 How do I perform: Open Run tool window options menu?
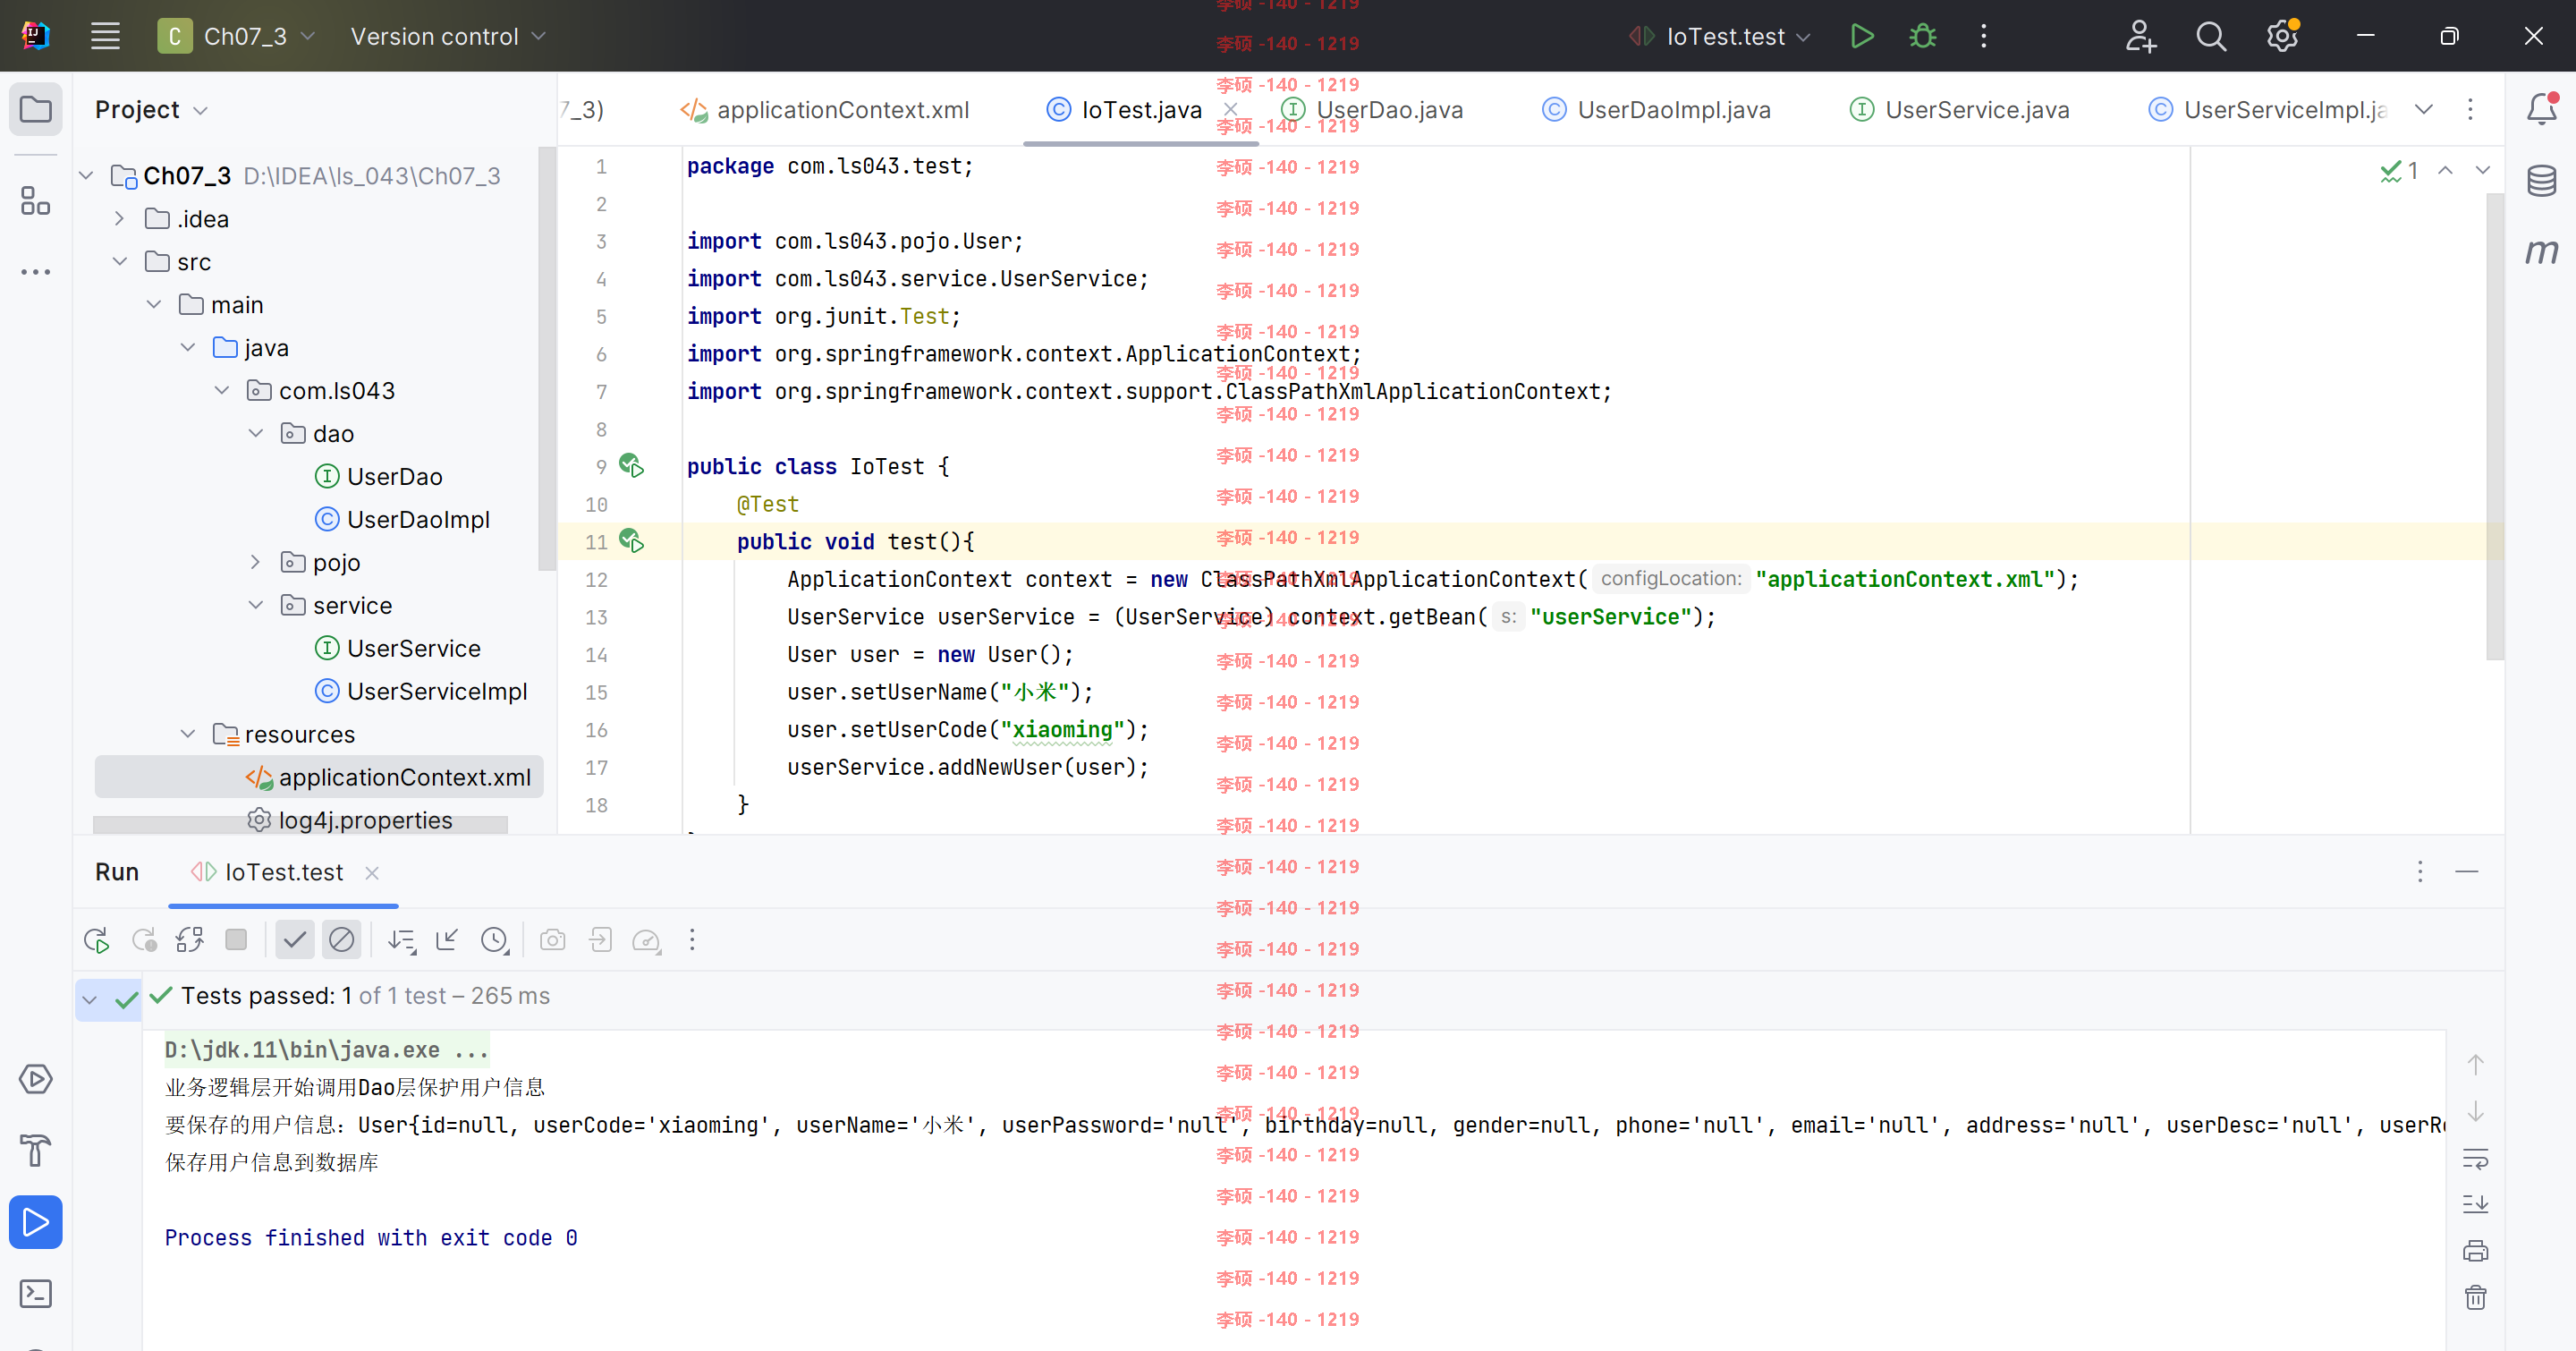pyautogui.click(x=2419, y=872)
